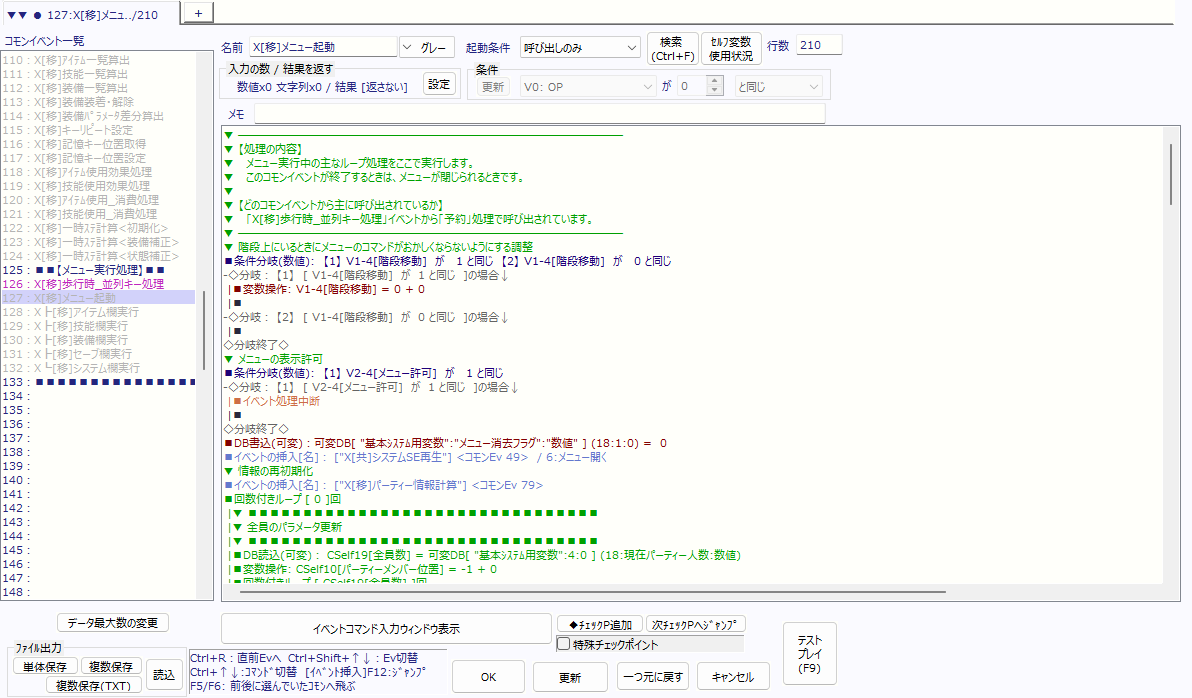Click the イベント処理中断 command line
Viewport: 1192px width, 698px height.
275,401
